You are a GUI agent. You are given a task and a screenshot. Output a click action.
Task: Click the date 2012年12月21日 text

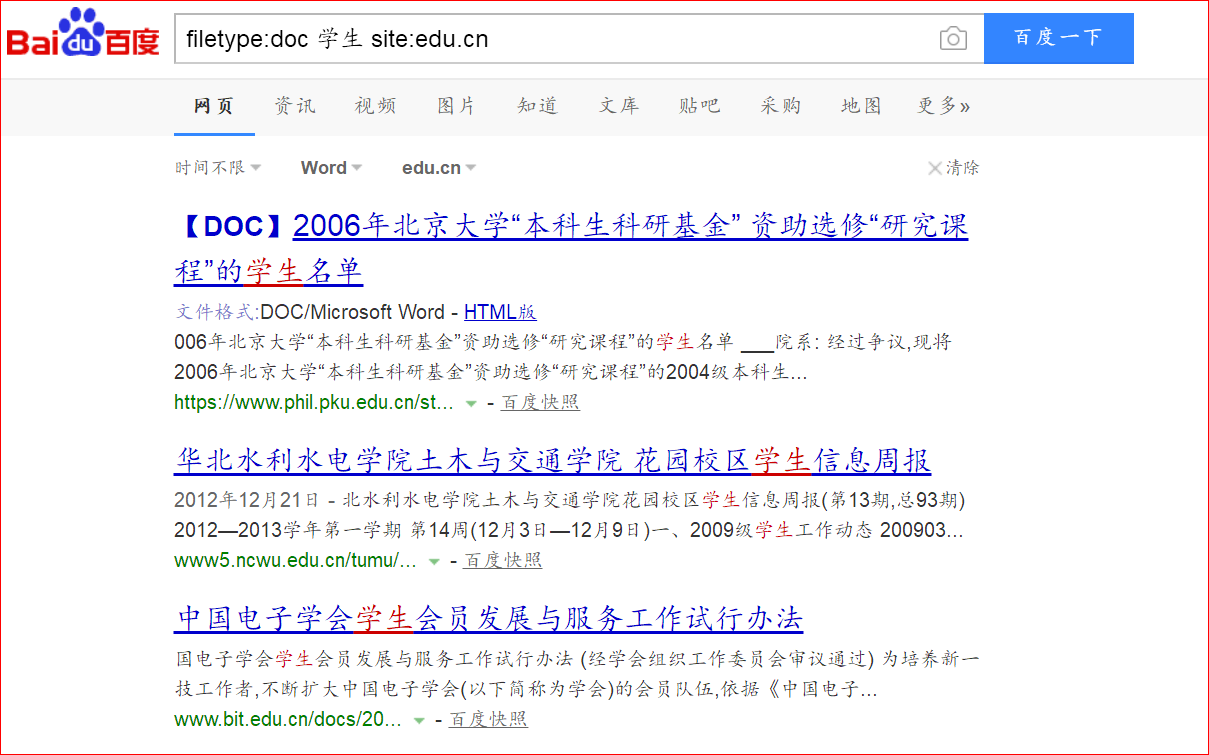point(248,500)
